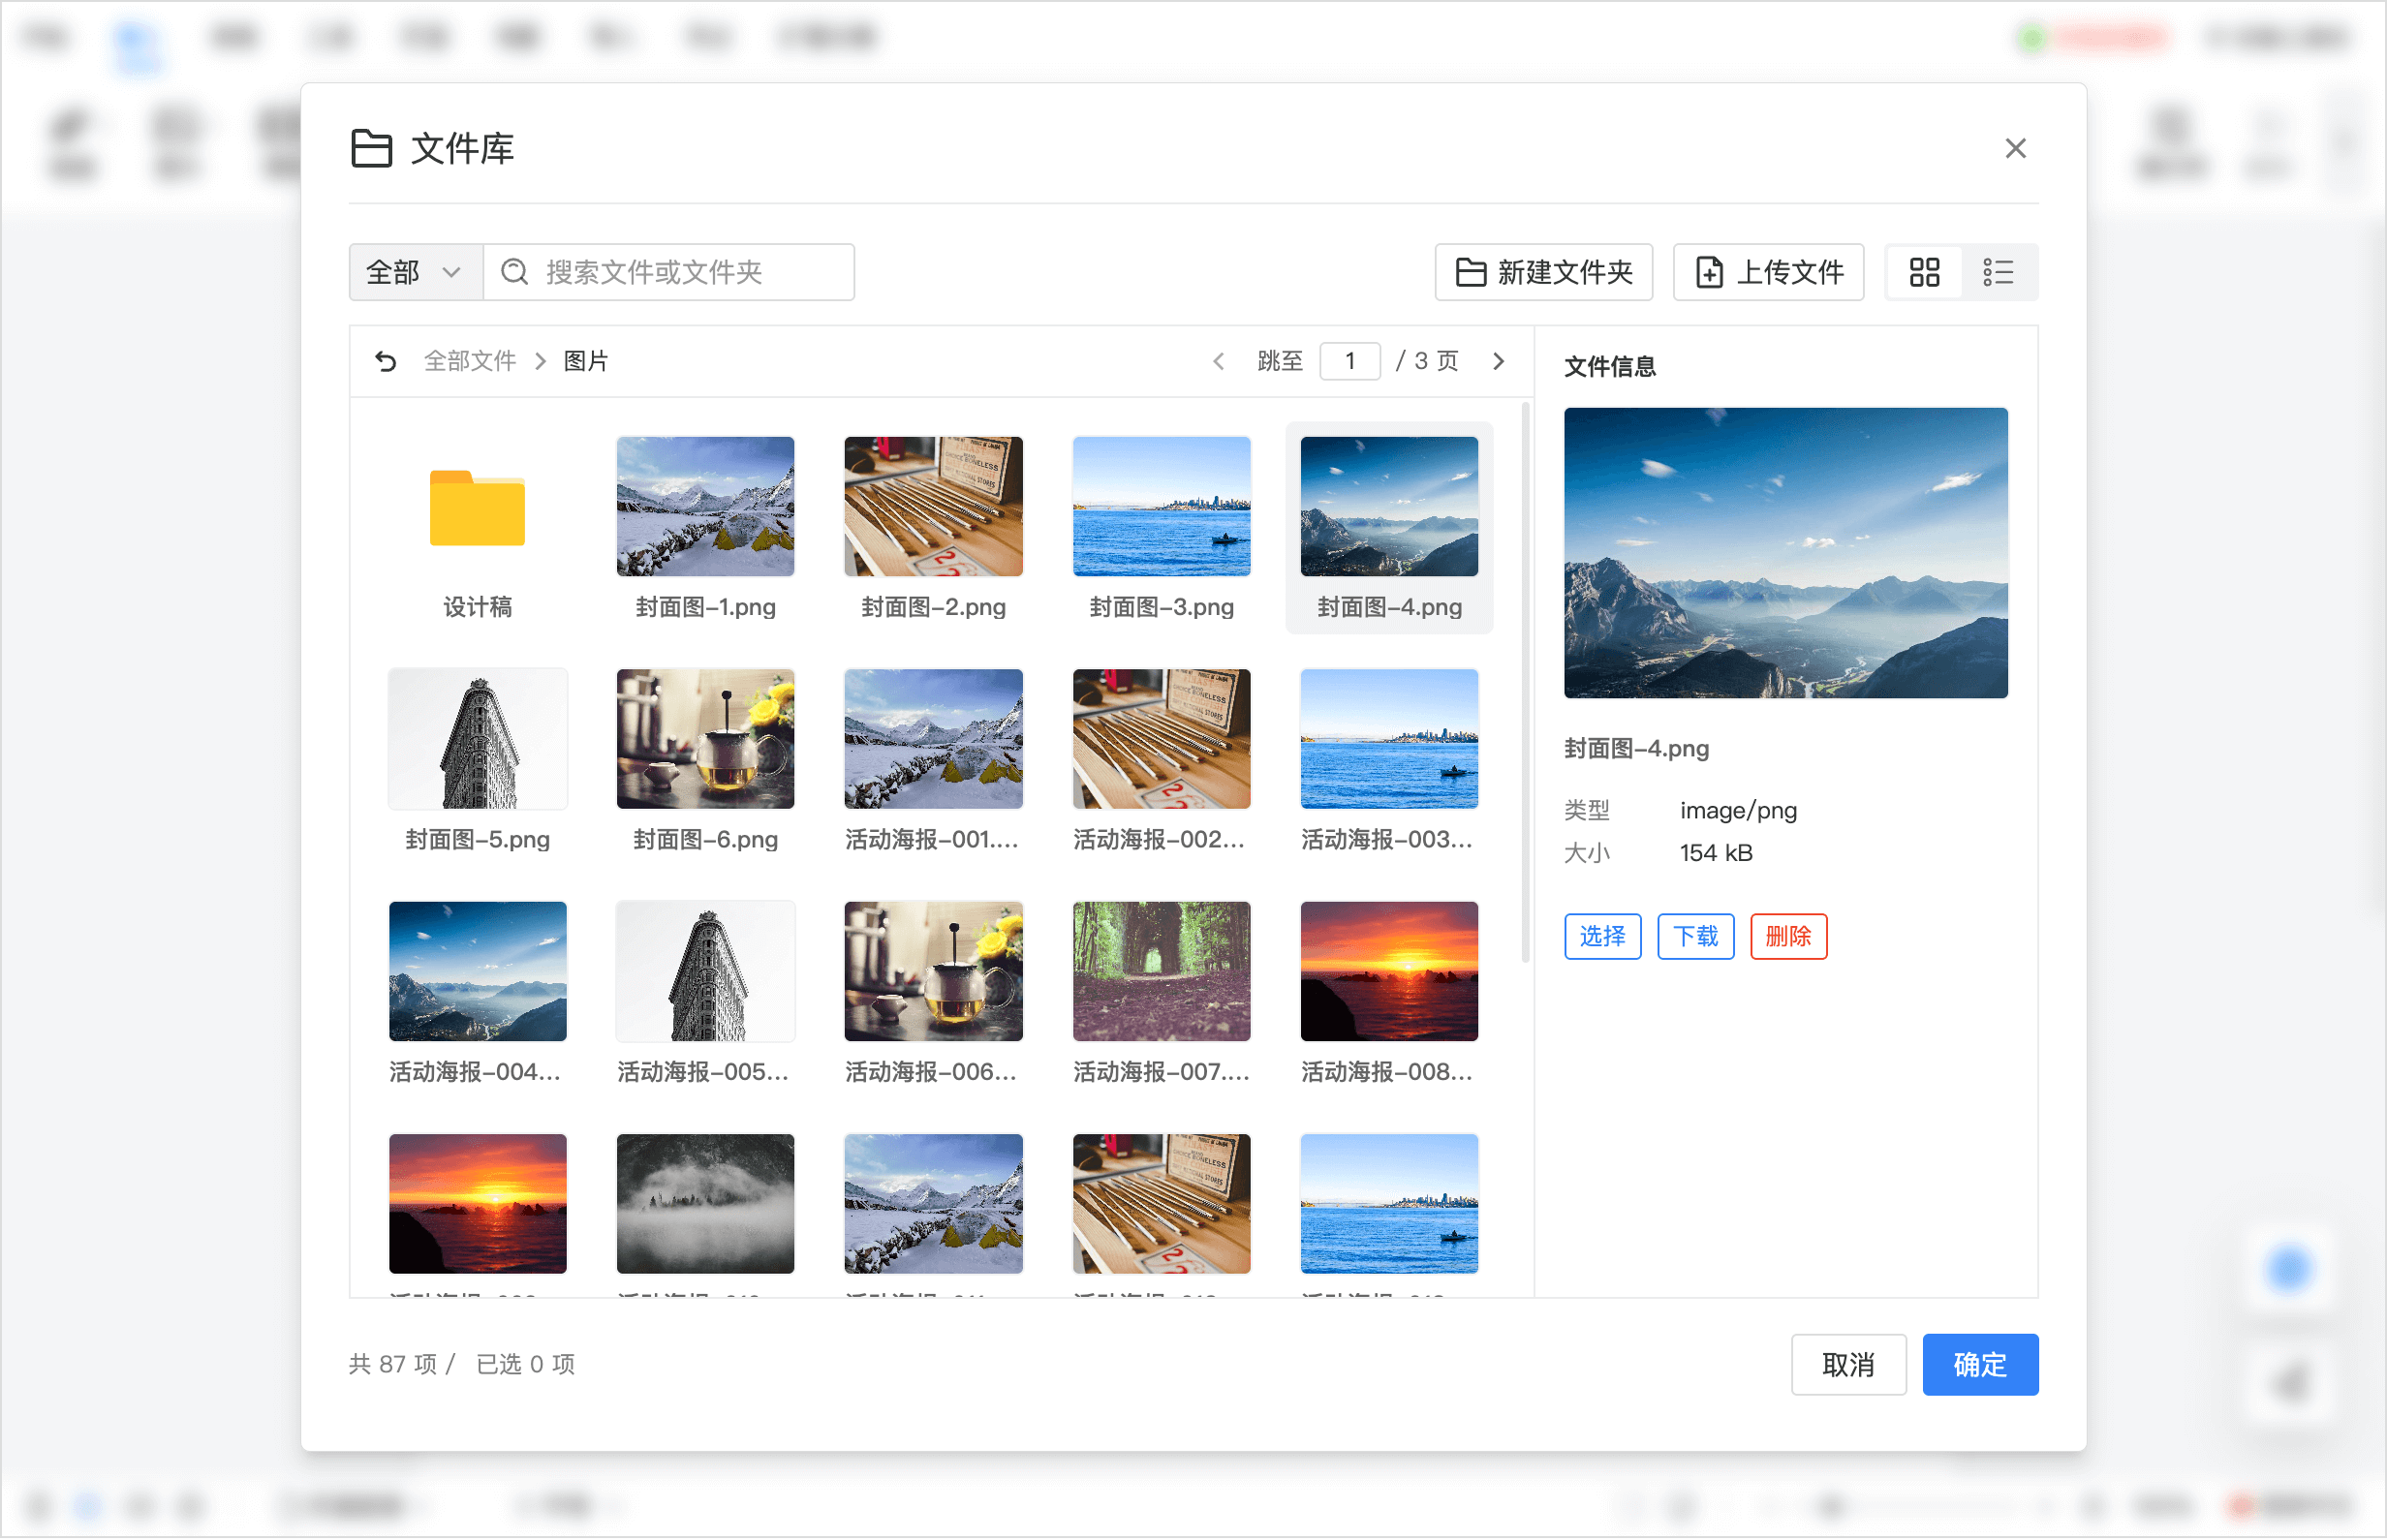Viewport: 2387px width, 1540px height.
Task: Select the 封面图-1.png thumbnail
Action: click(x=705, y=506)
